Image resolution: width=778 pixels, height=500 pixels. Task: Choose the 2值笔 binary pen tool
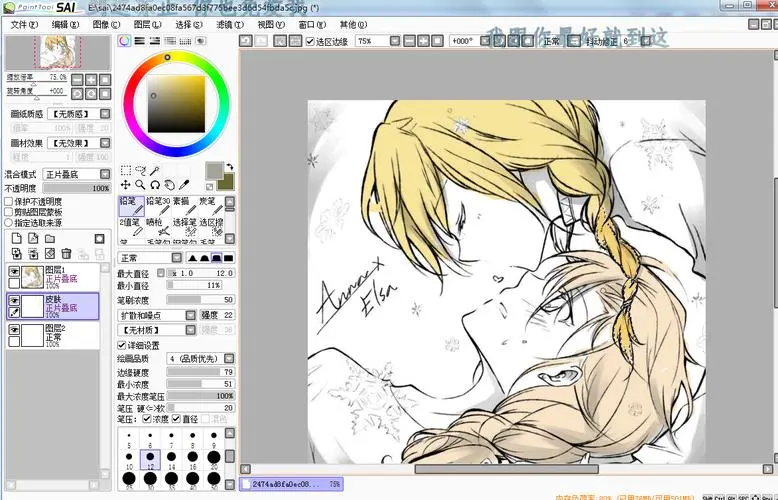[x=131, y=227]
